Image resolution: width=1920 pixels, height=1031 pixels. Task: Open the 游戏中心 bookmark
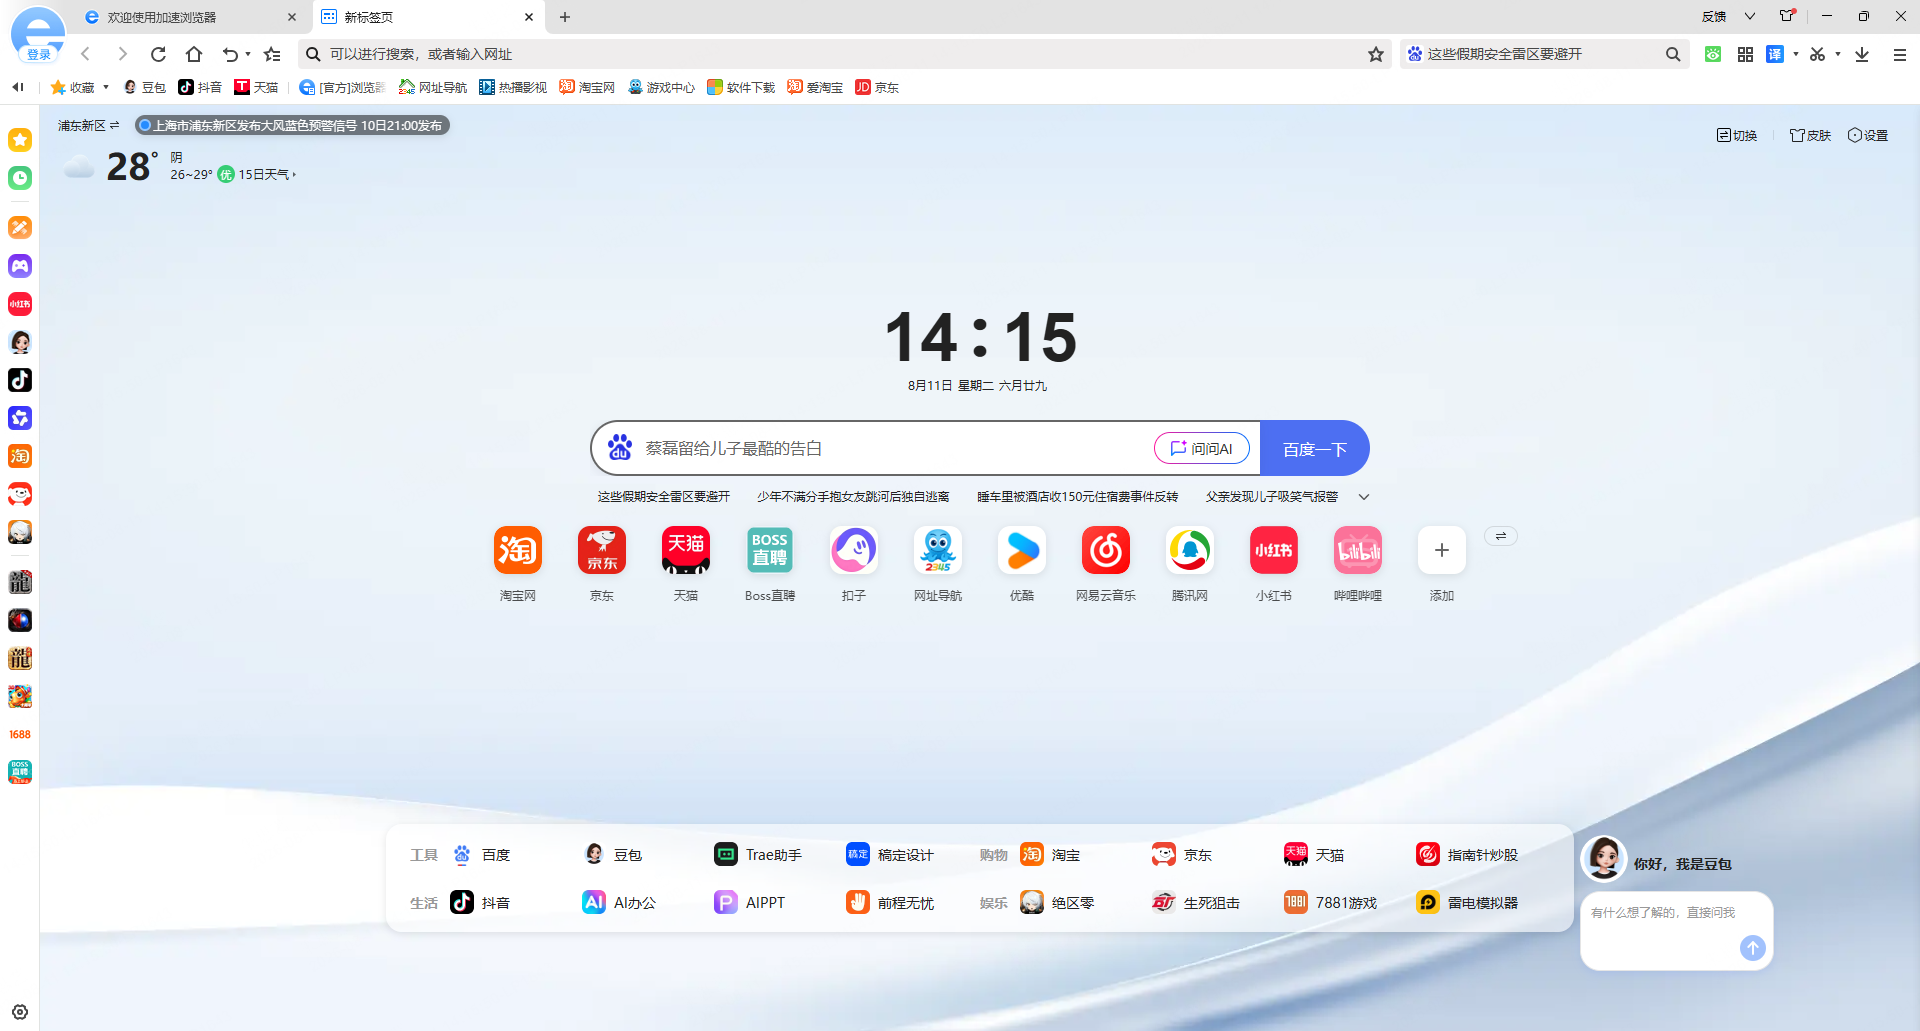(661, 87)
